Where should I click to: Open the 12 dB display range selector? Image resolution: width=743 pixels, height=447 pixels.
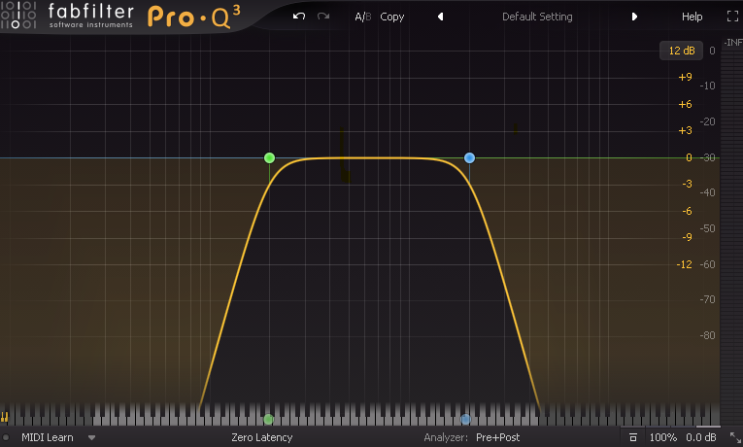click(681, 51)
